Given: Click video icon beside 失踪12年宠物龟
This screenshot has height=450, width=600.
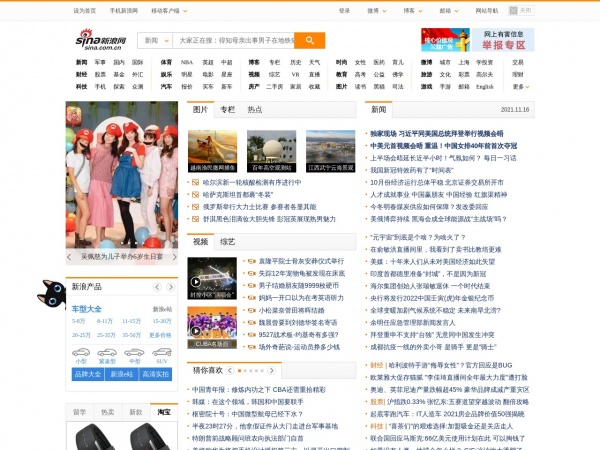Looking at the screenshot, I should point(251,274).
